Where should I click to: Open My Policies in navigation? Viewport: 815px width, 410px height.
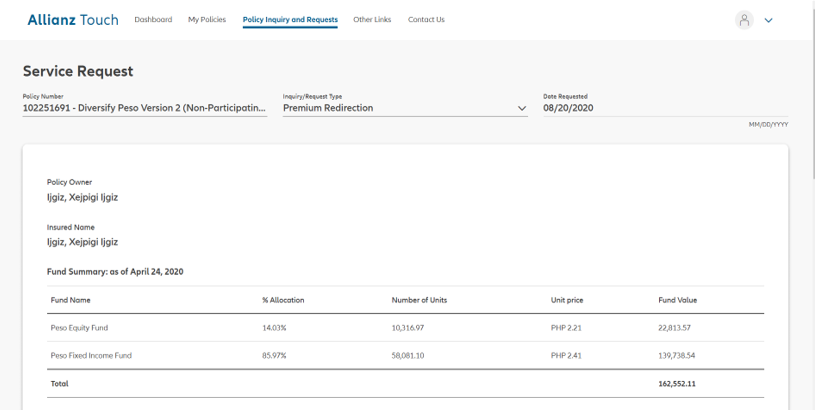coord(207,20)
